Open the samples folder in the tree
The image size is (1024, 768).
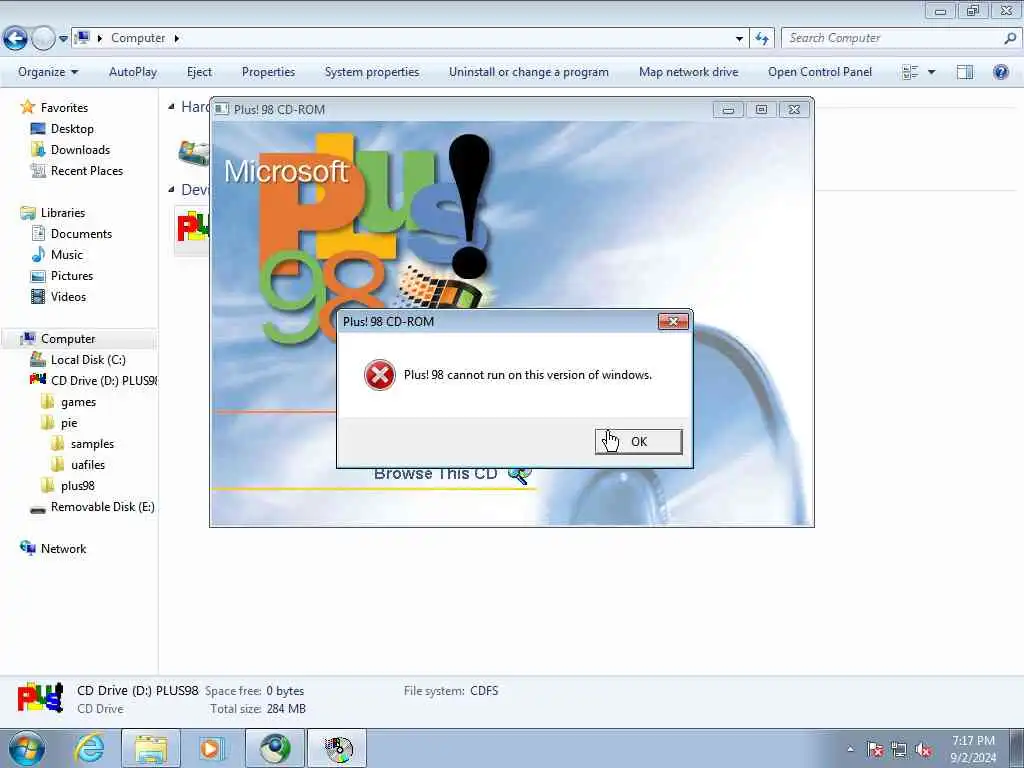(x=92, y=444)
